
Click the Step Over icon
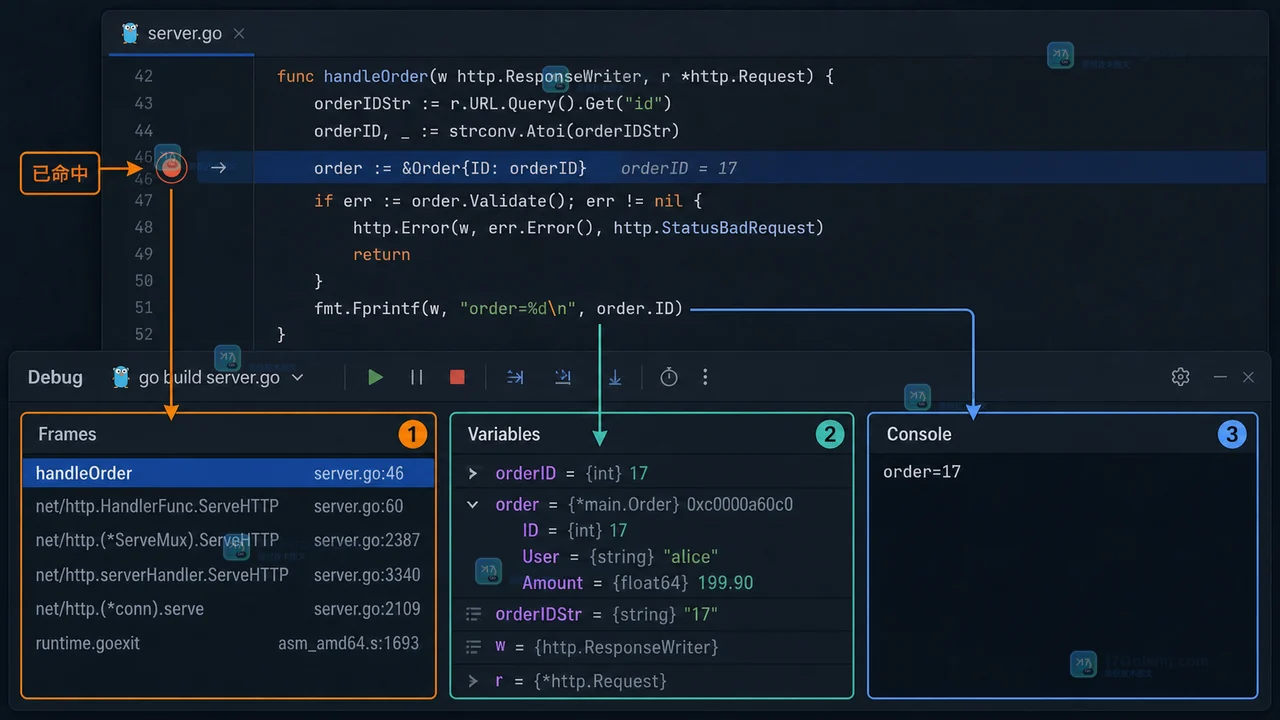[x=515, y=377]
